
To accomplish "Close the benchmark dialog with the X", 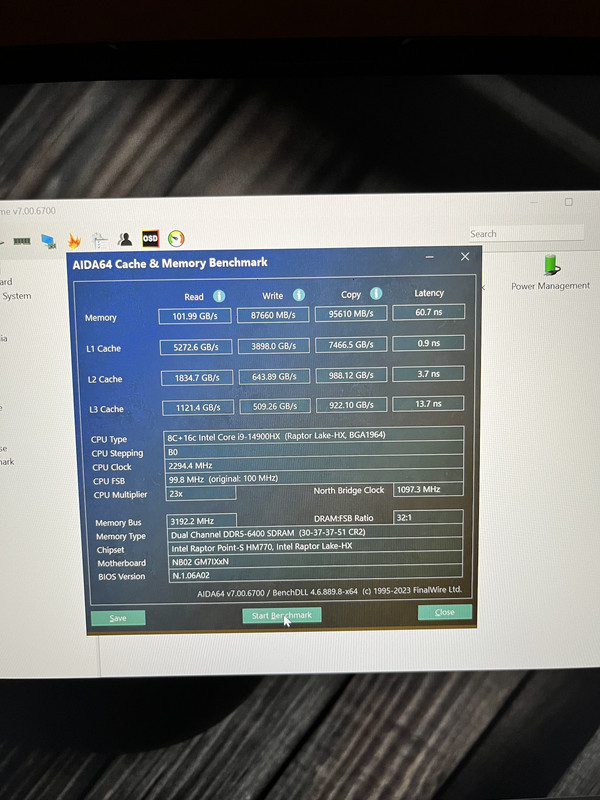I will [465, 257].
